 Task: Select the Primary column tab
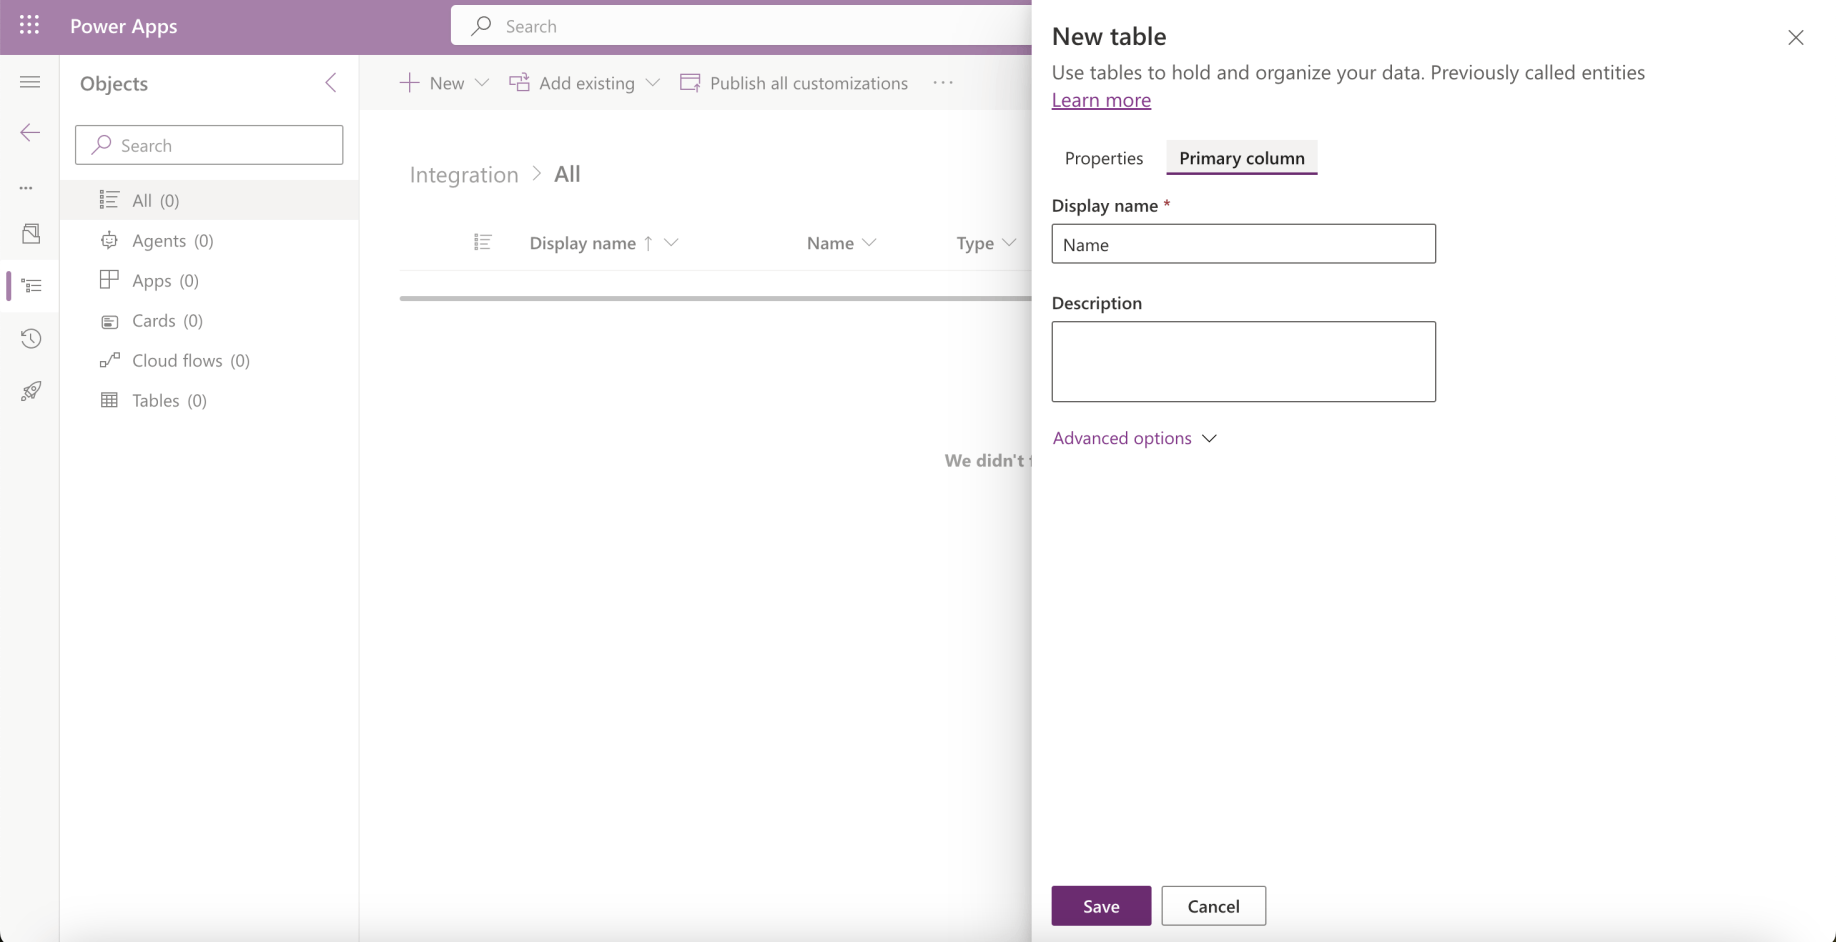click(1241, 158)
